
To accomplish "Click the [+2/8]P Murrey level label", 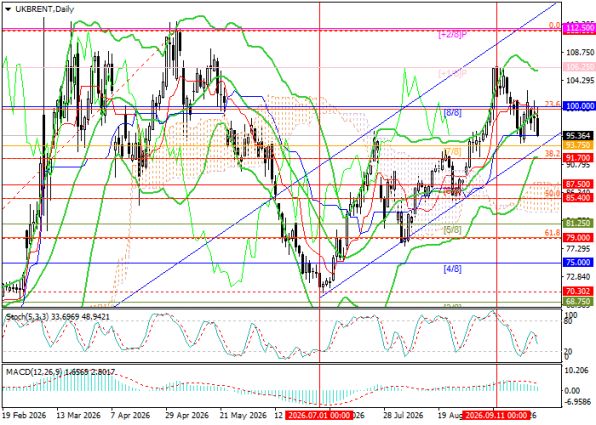I will click(452, 35).
